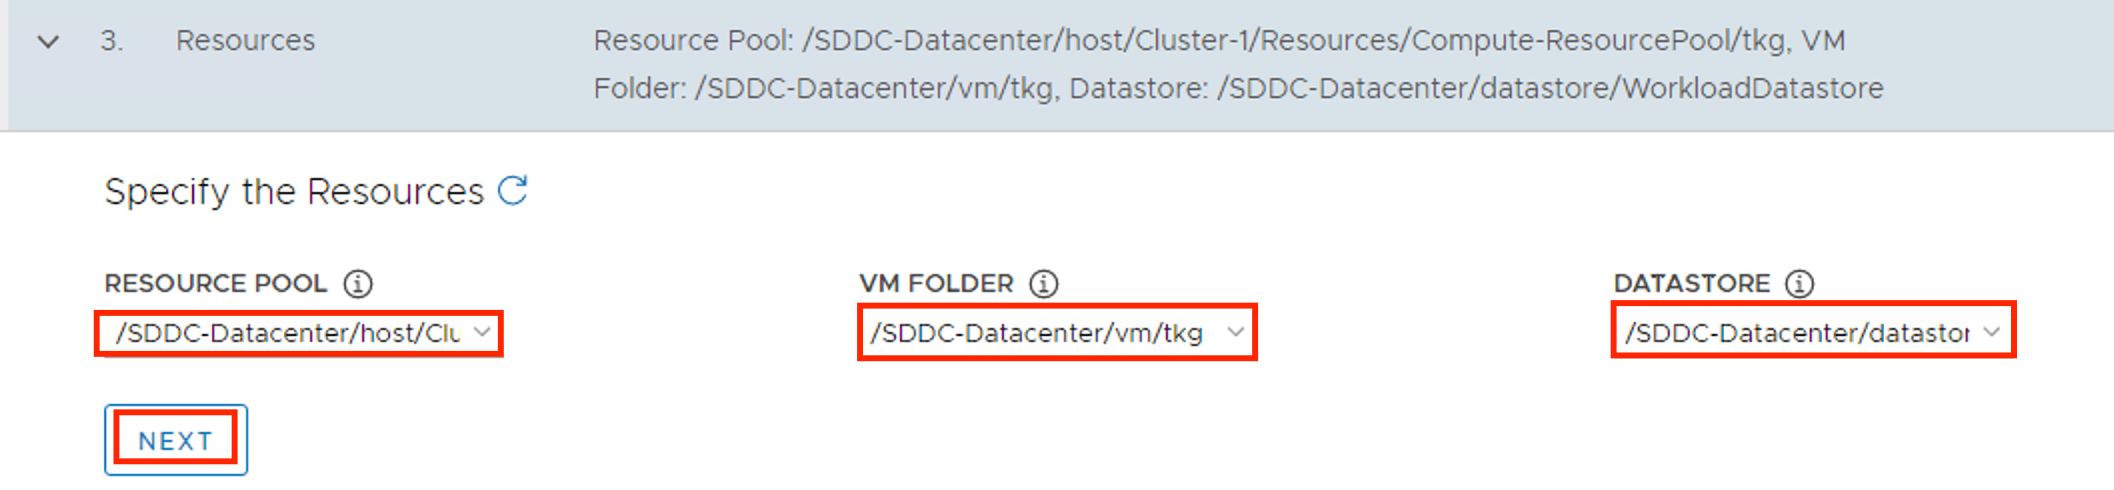This screenshot has height=490, width=2114.
Task: Click the Resources step title
Action: click(245, 41)
